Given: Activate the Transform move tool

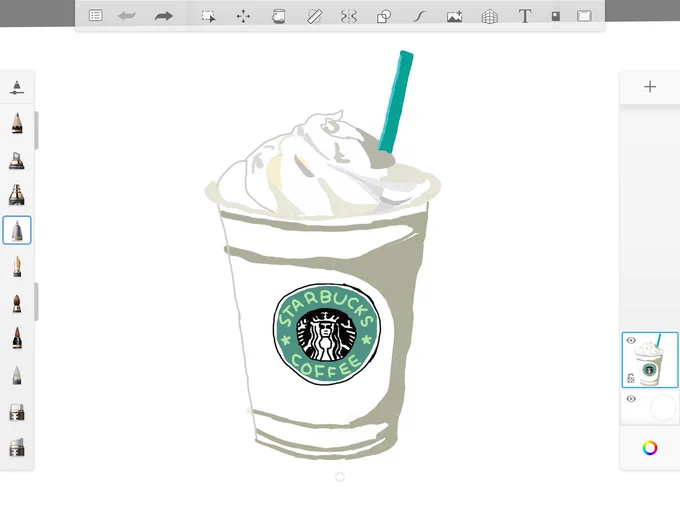Looking at the screenshot, I should pos(243,16).
